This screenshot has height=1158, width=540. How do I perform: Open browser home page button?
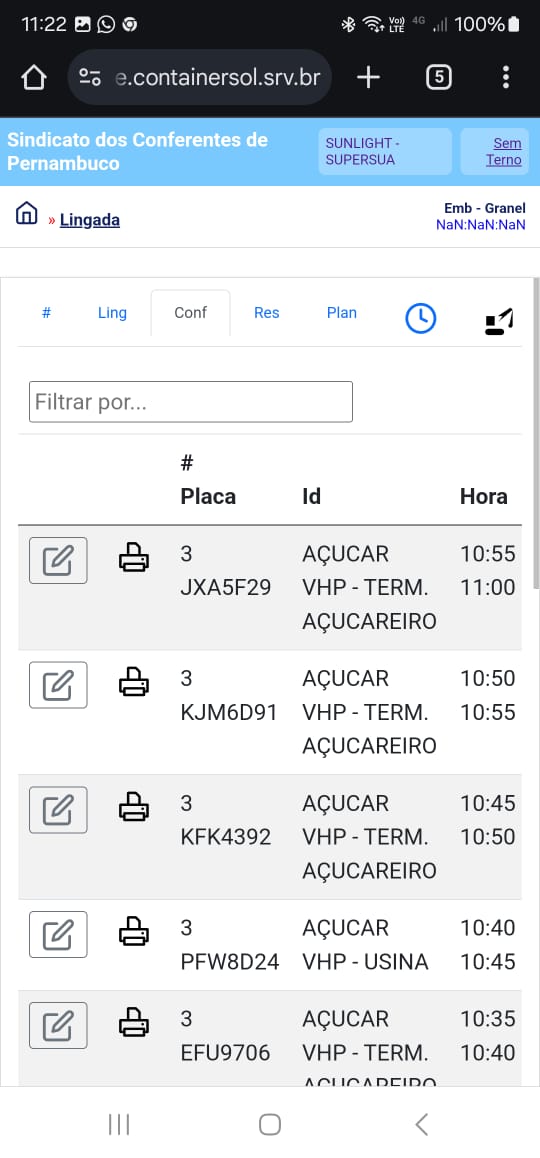(34, 78)
